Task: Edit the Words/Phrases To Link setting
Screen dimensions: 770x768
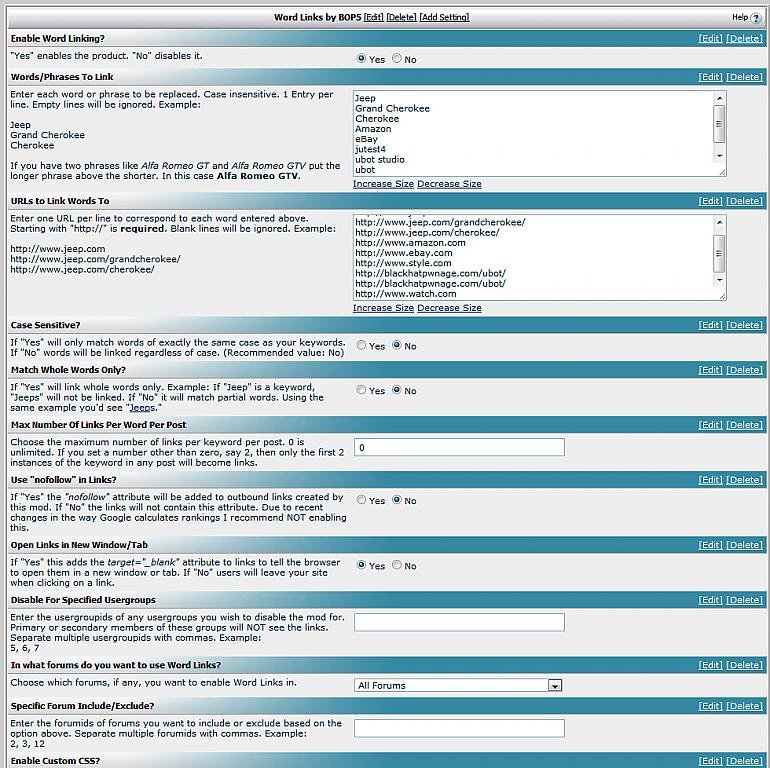Action: [710, 77]
